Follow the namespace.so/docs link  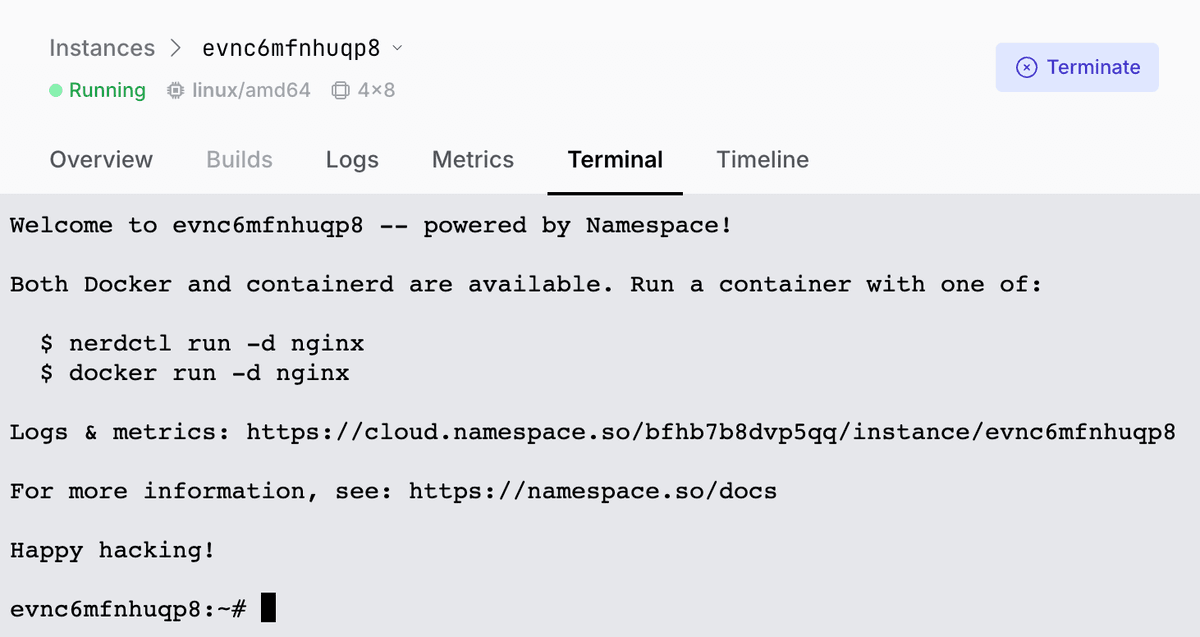592,492
